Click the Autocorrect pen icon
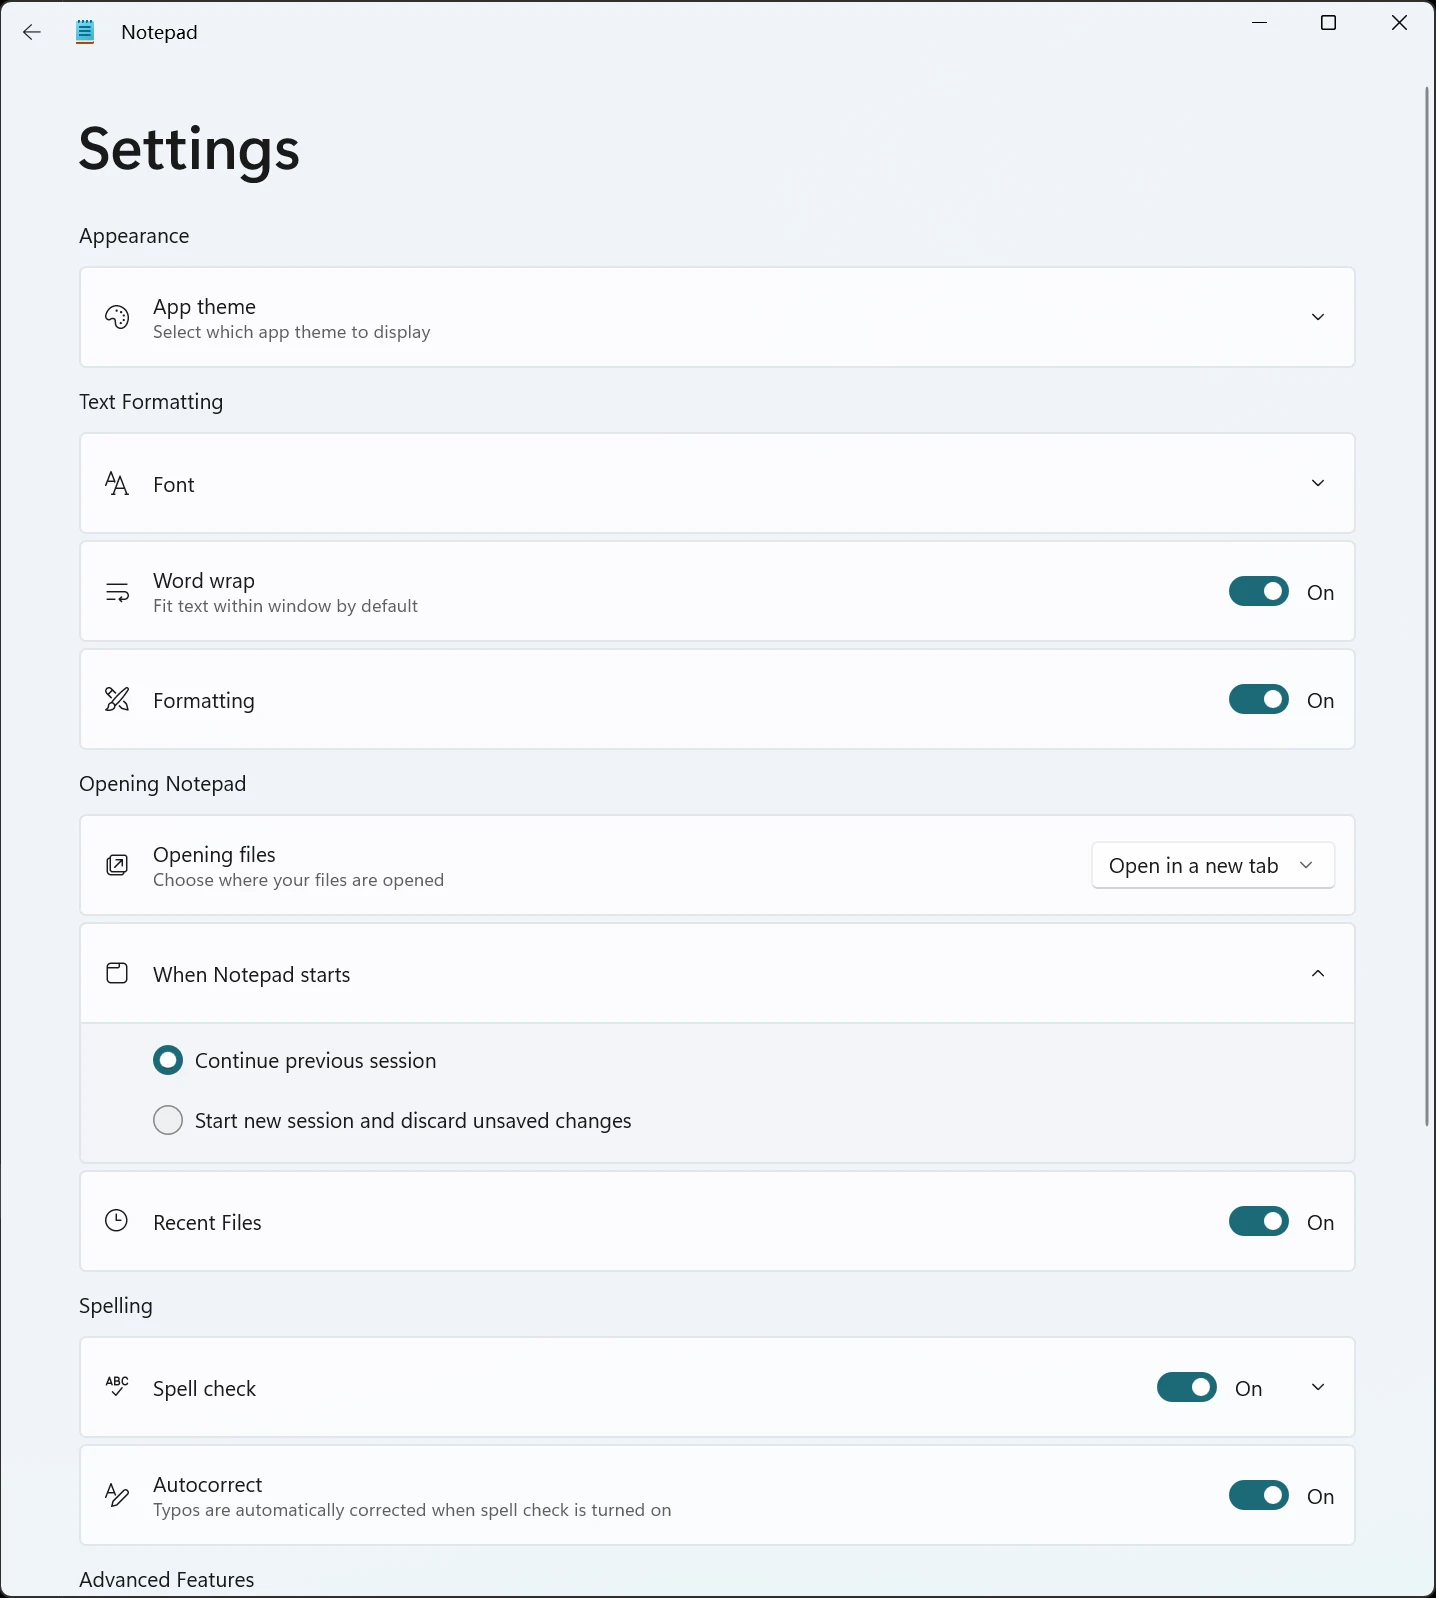The width and height of the screenshot is (1436, 1598). [x=117, y=1496]
